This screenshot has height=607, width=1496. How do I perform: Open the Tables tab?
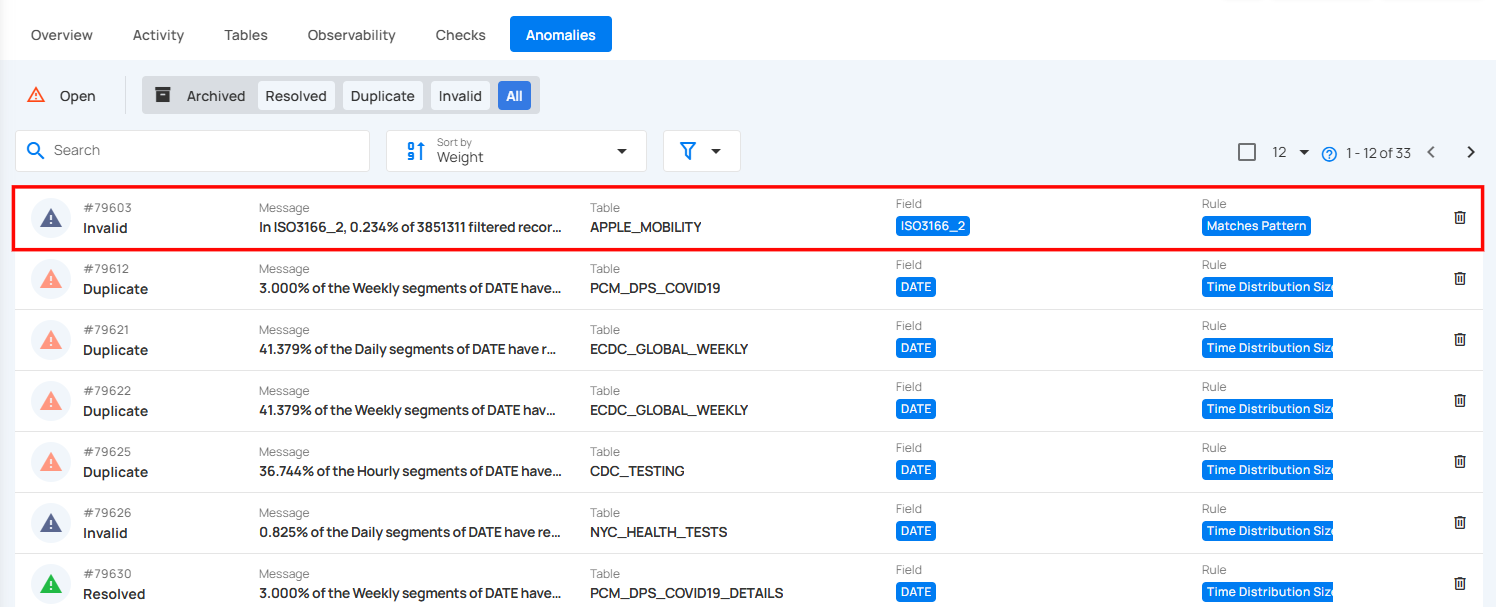point(246,35)
